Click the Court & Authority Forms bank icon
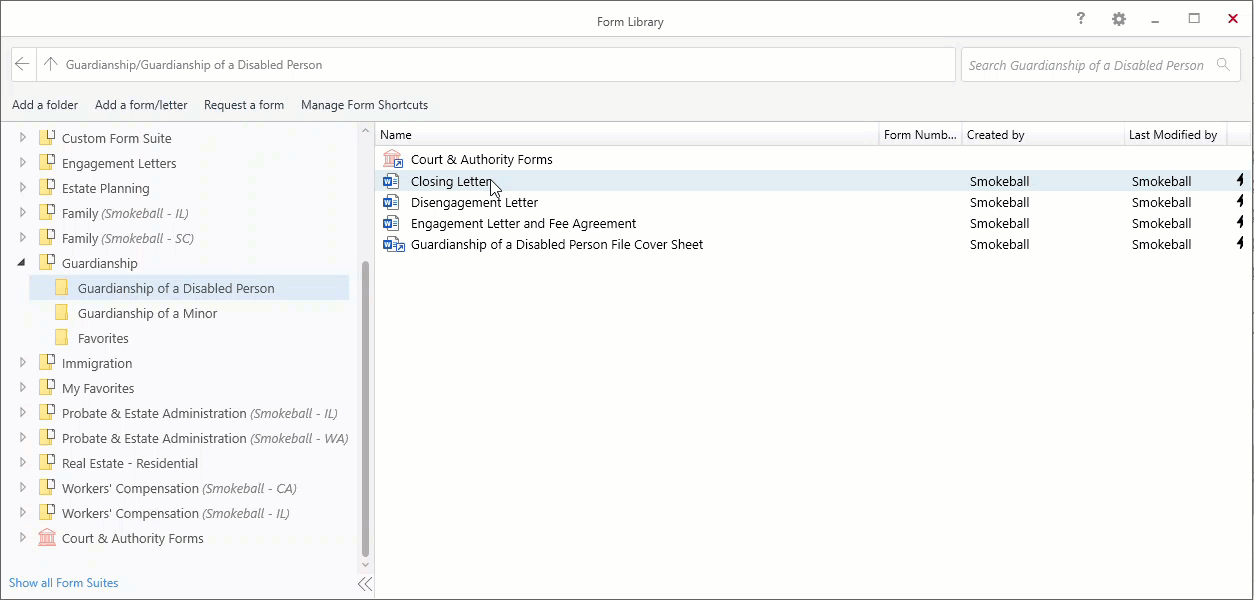Image resolution: width=1254 pixels, height=600 pixels. (392, 158)
